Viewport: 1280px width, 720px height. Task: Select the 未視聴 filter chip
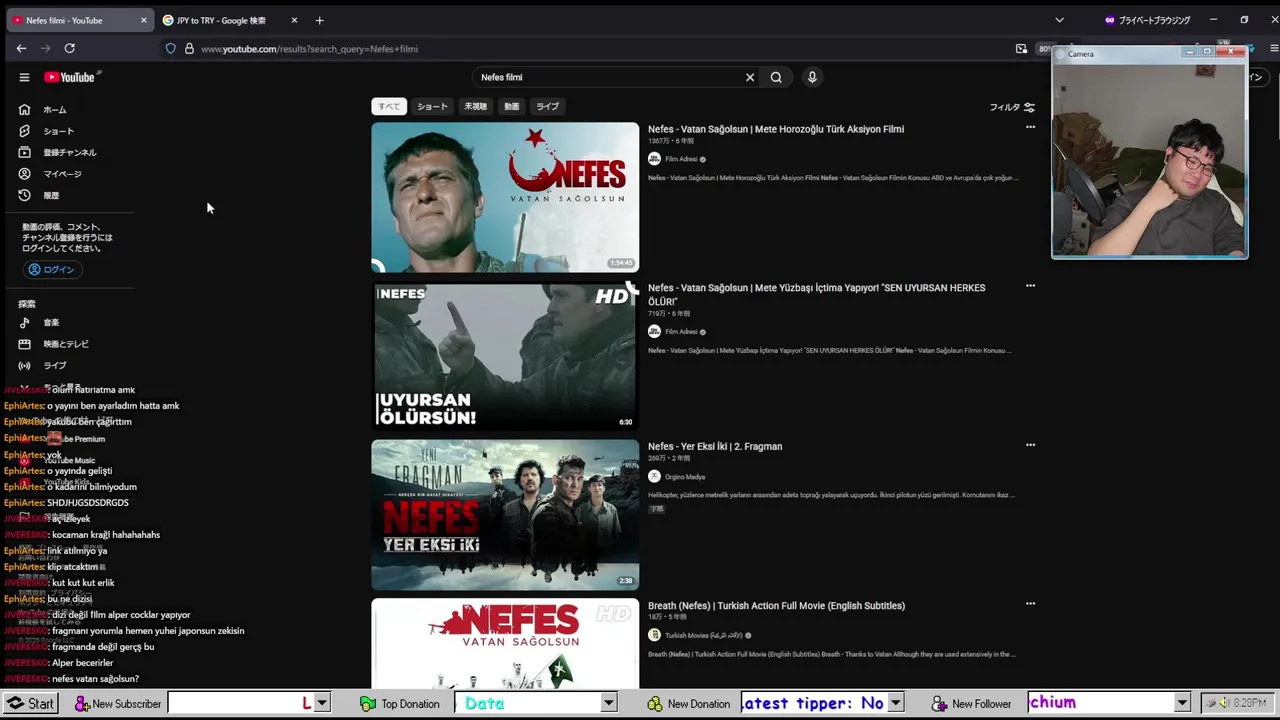coord(475,106)
